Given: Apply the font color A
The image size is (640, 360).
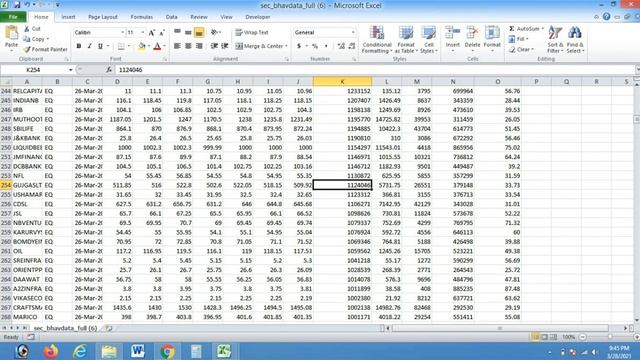Looking at the screenshot, I should coord(157,47).
